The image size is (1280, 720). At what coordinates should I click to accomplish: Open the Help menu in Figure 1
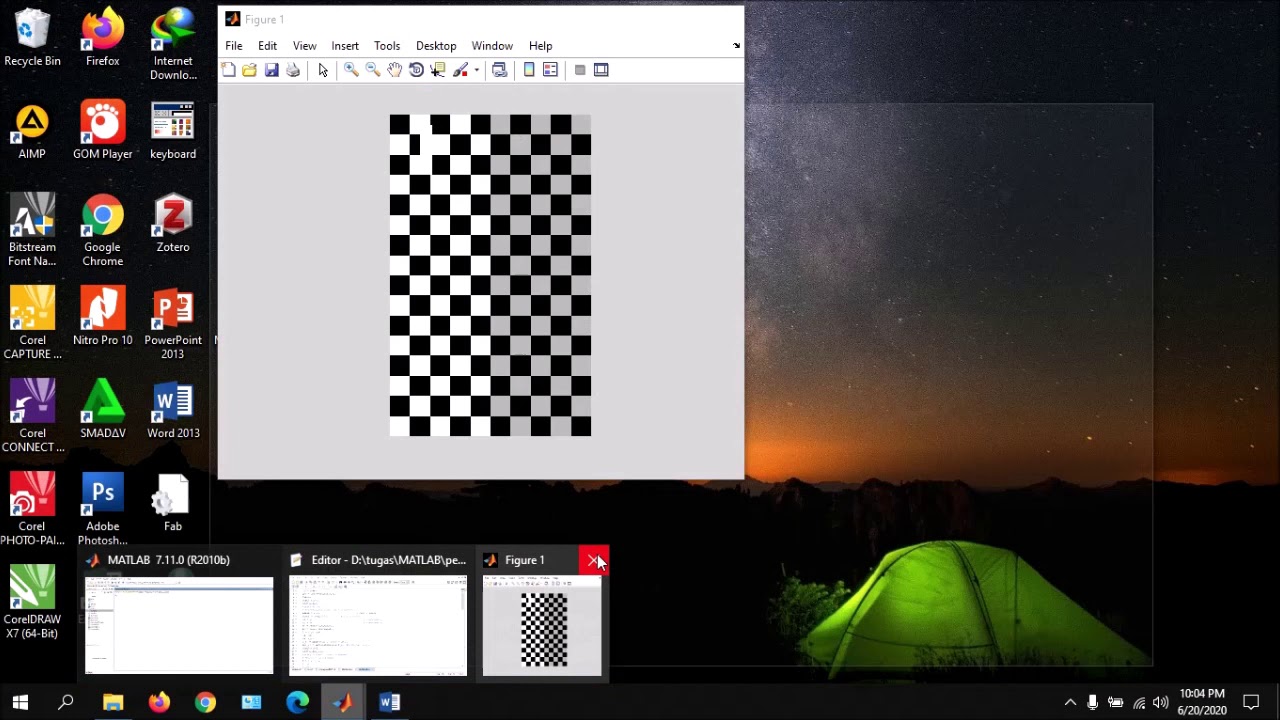(x=540, y=46)
